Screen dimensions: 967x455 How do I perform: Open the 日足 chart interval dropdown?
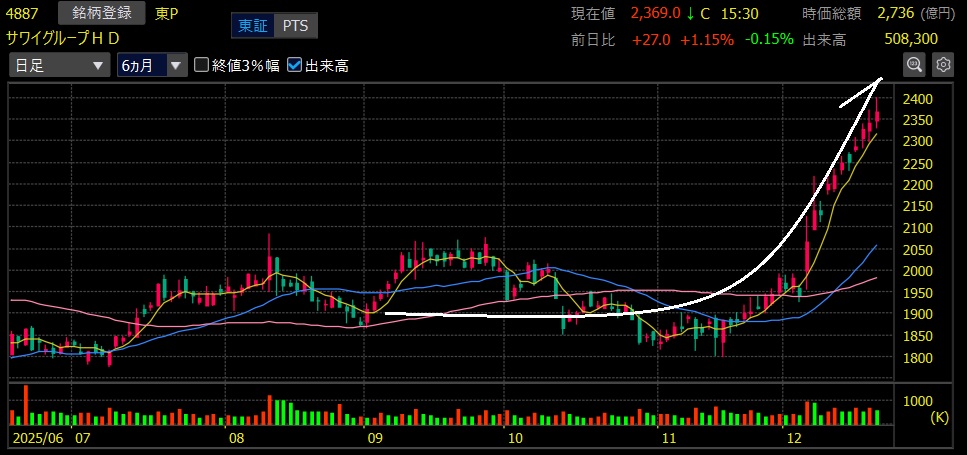tap(59, 65)
